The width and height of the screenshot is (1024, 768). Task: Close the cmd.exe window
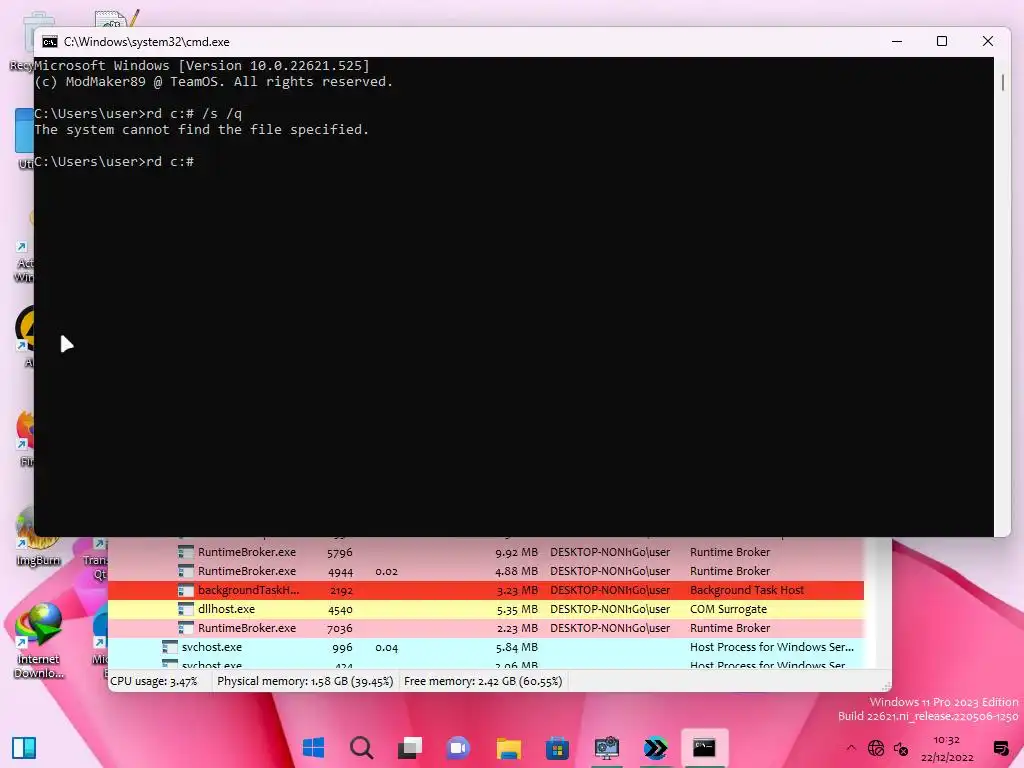tap(987, 41)
